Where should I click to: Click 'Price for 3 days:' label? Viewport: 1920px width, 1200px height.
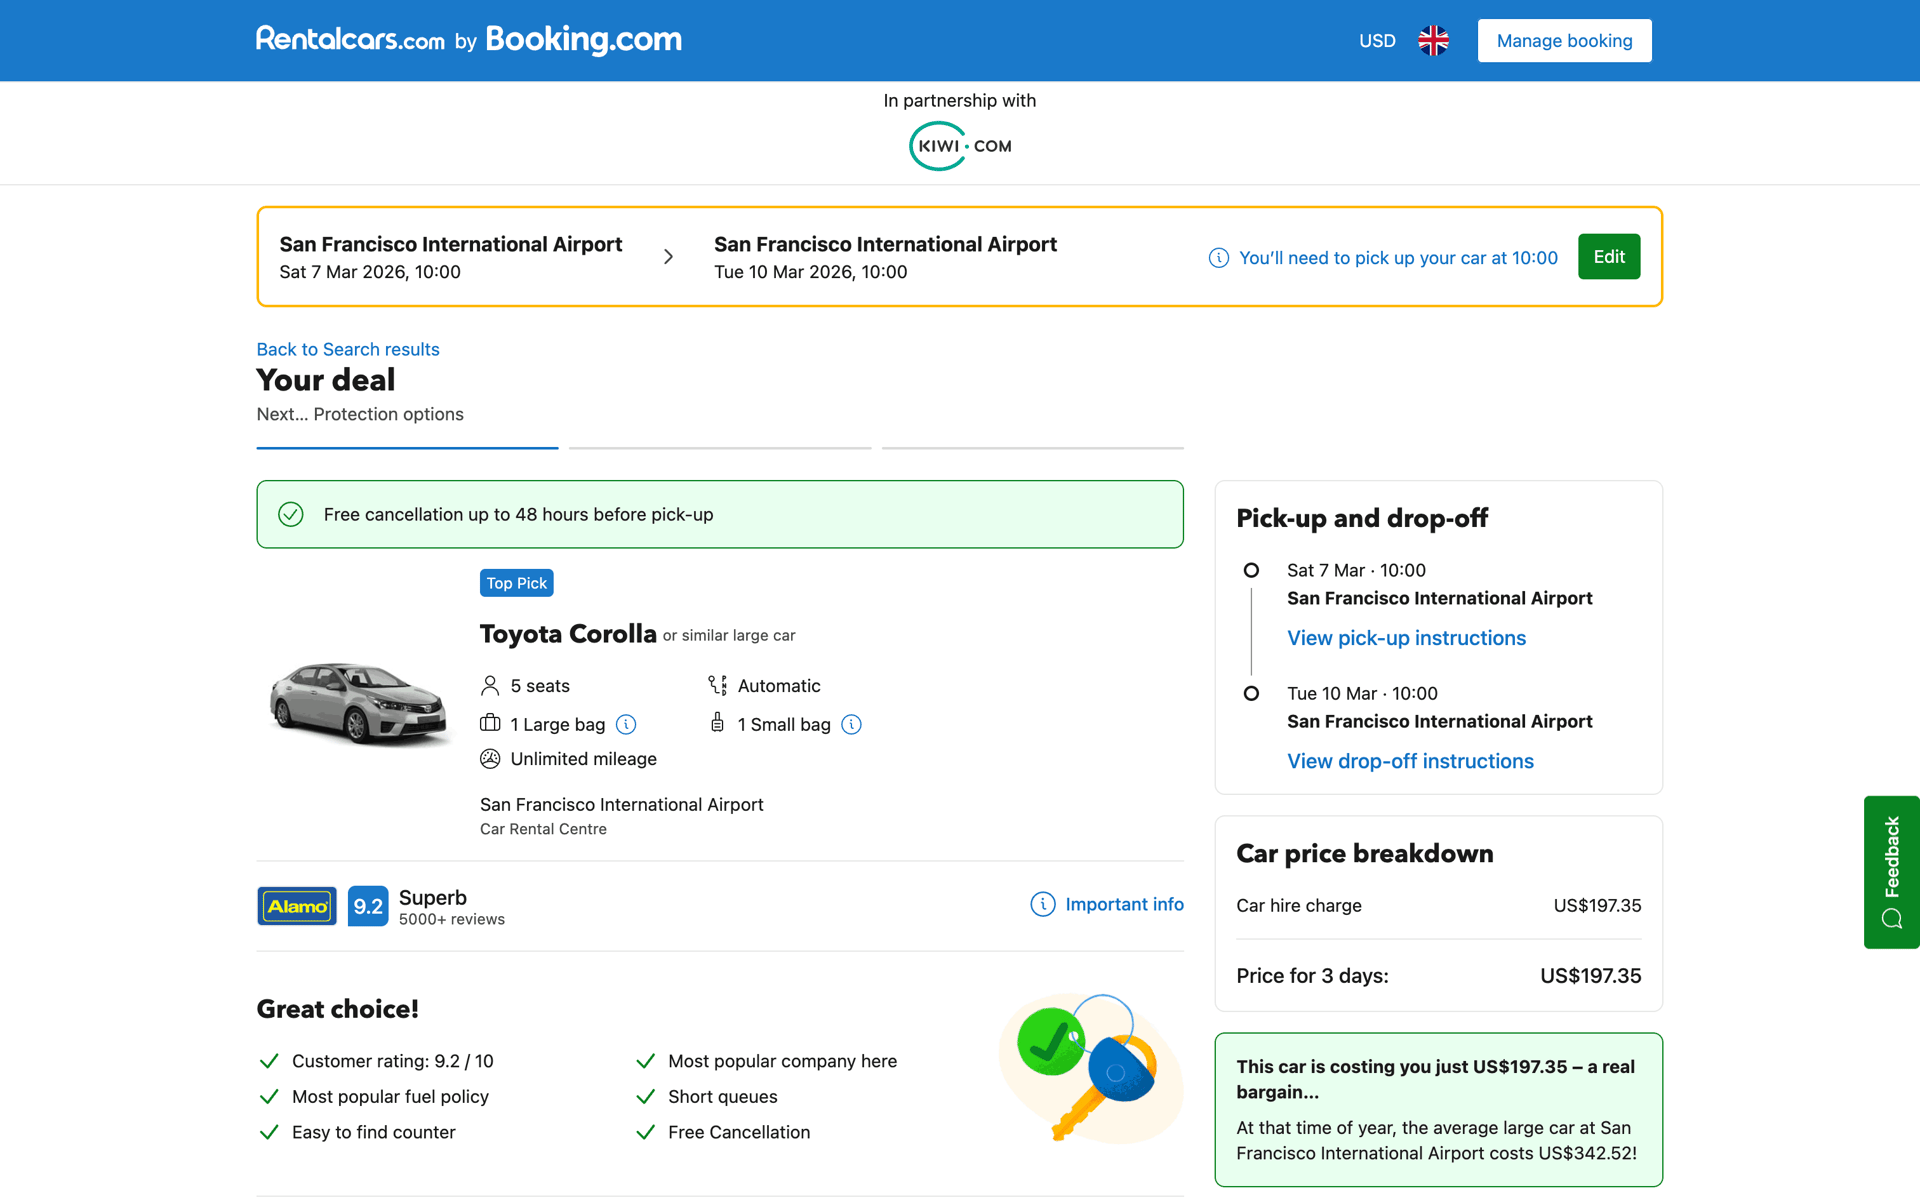tap(1312, 976)
